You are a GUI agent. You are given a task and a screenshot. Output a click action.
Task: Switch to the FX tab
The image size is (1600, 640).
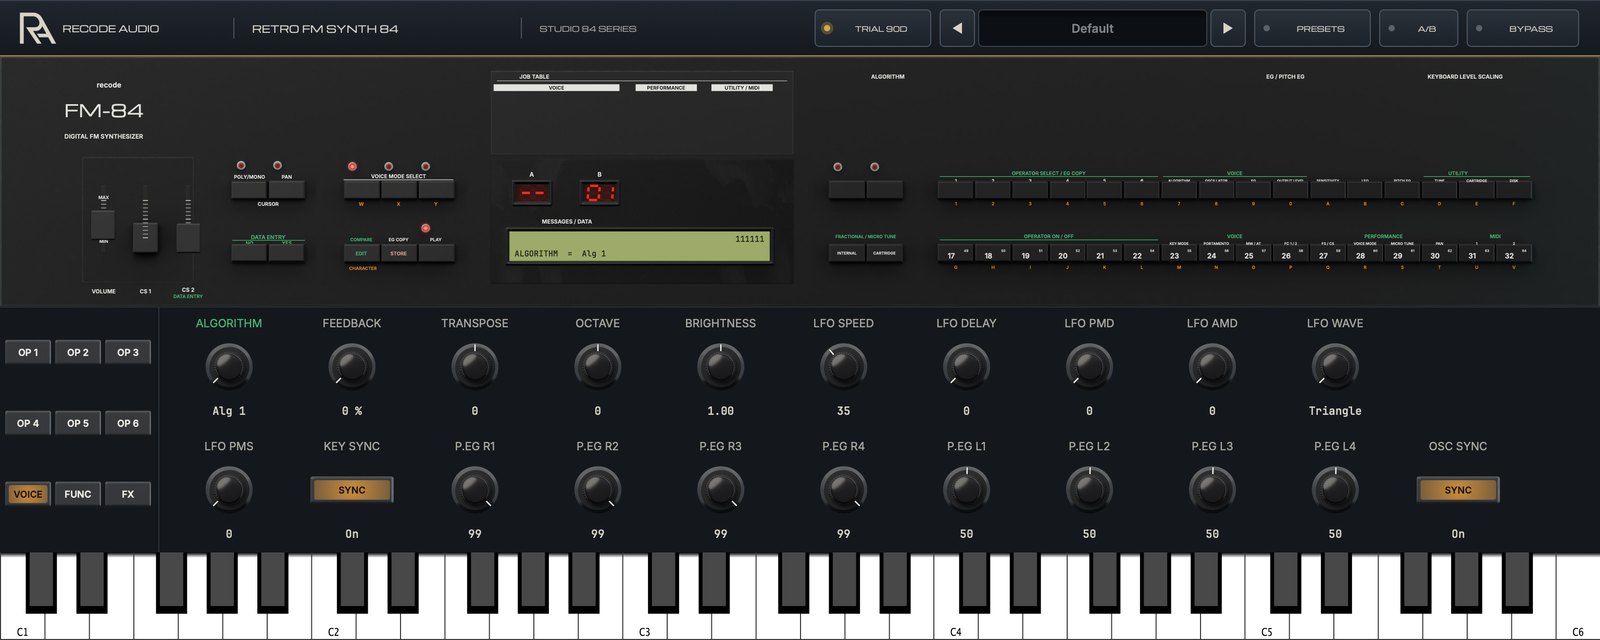(x=128, y=494)
